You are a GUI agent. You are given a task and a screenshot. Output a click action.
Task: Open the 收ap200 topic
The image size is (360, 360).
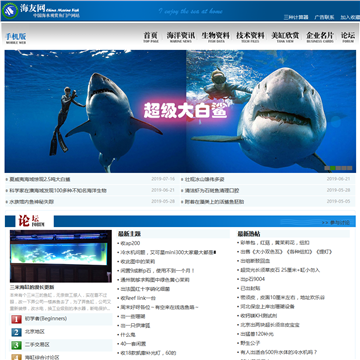[130, 243]
